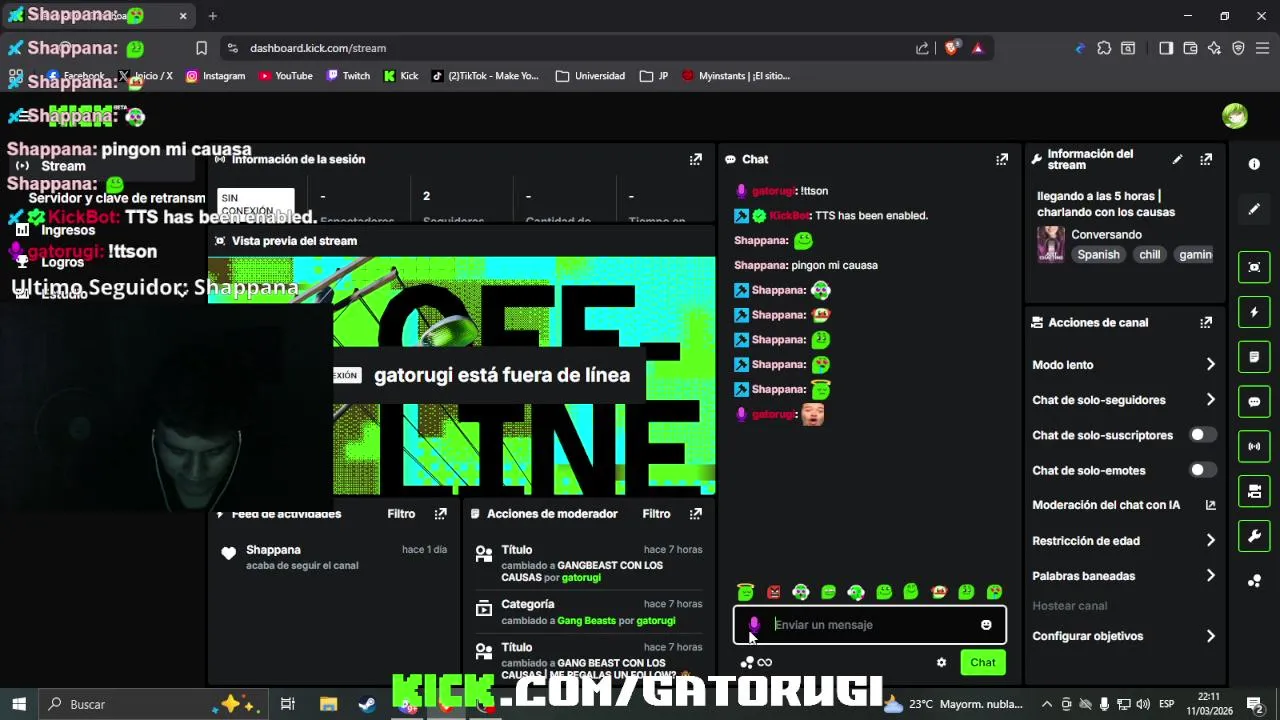The width and height of the screenshot is (1280, 720).
Task: Open Filtro in Feed de actividades
Action: click(401, 513)
